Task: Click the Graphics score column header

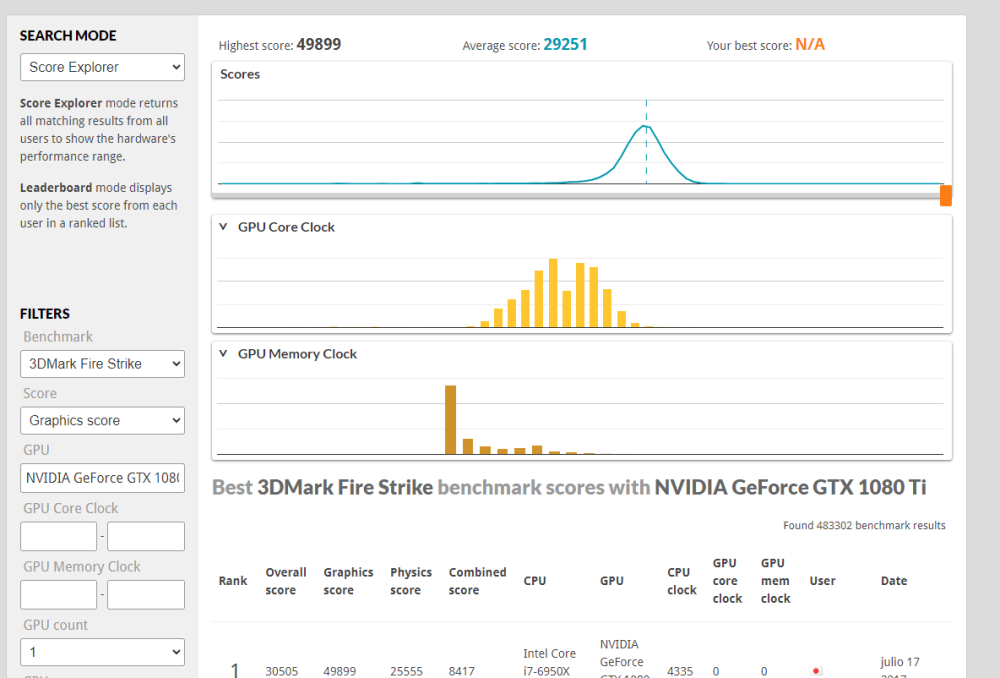Action: pos(348,581)
